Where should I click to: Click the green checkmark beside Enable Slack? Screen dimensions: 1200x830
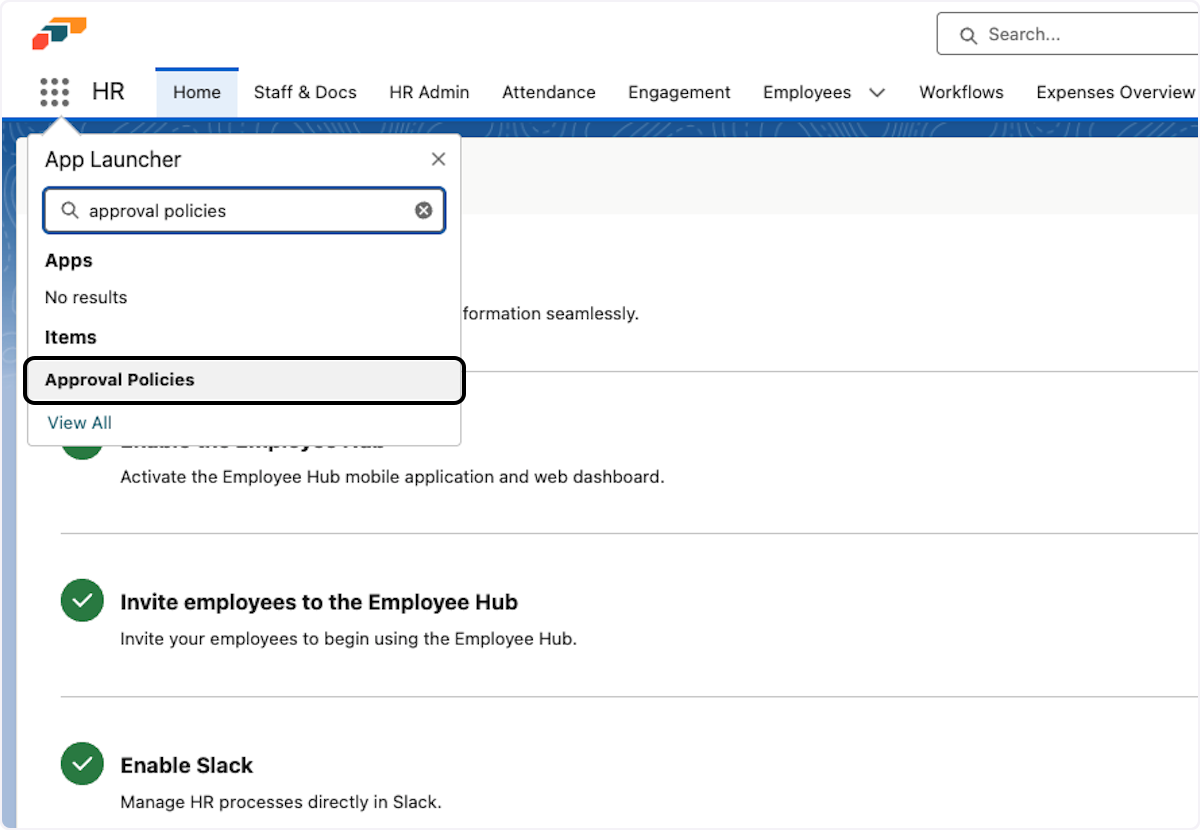(x=82, y=763)
